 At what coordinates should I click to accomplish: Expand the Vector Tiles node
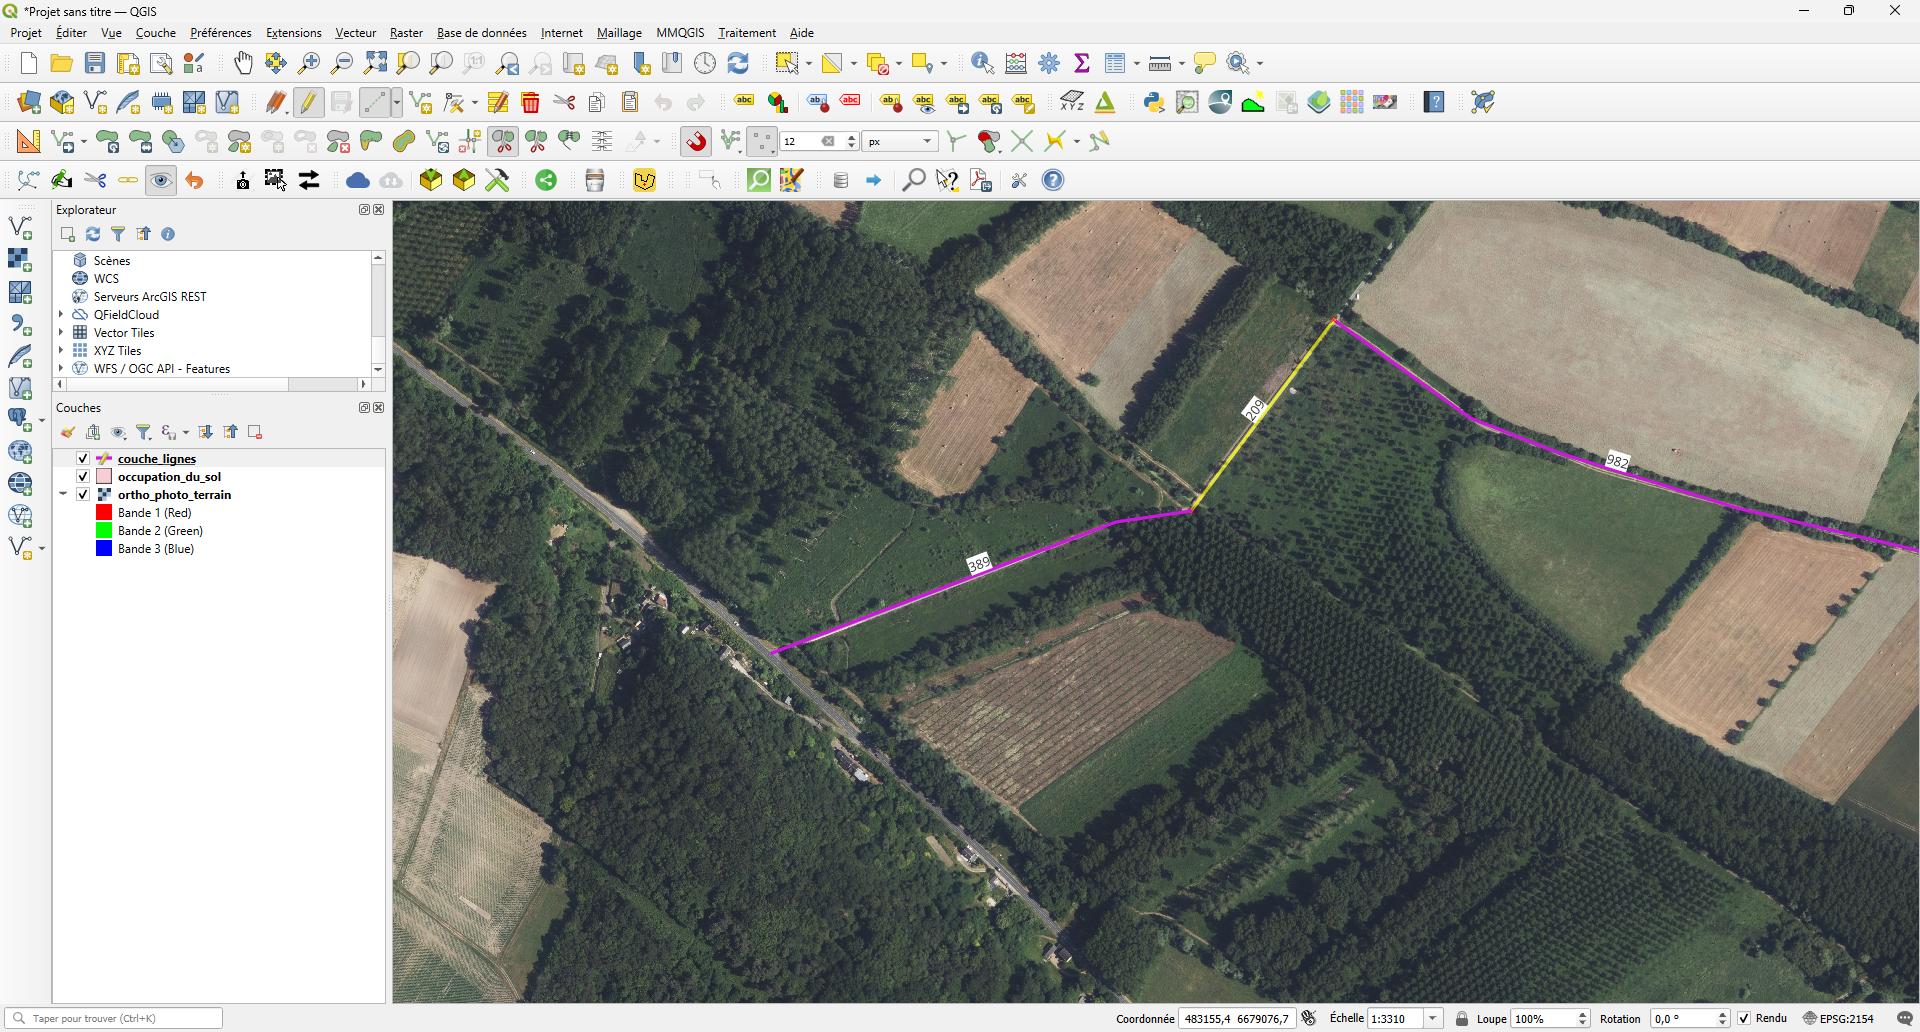tap(60, 332)
